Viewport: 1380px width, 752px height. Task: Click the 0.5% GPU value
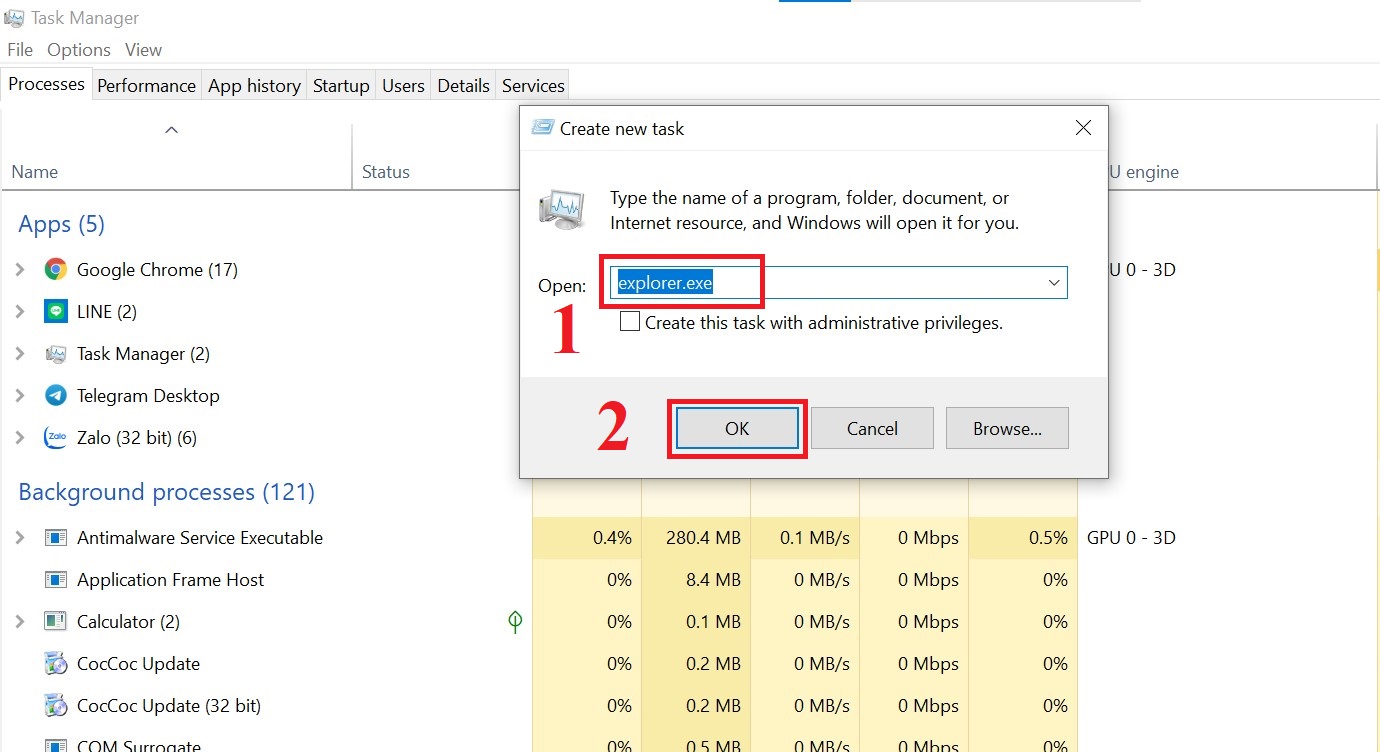[x=1048, y=537]
